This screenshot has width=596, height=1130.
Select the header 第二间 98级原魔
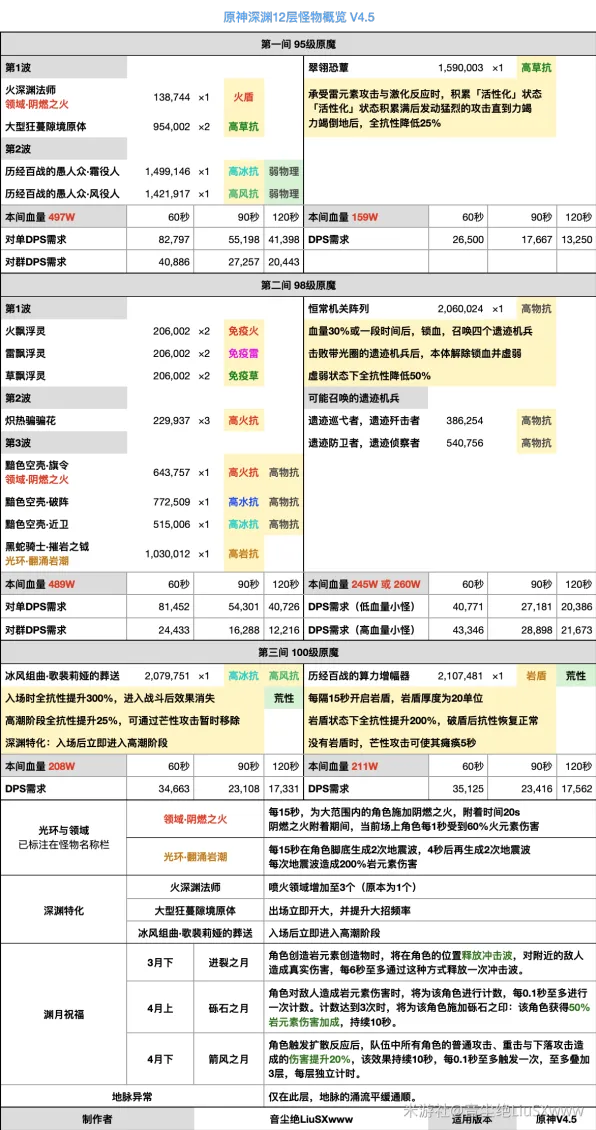[298, 285]
